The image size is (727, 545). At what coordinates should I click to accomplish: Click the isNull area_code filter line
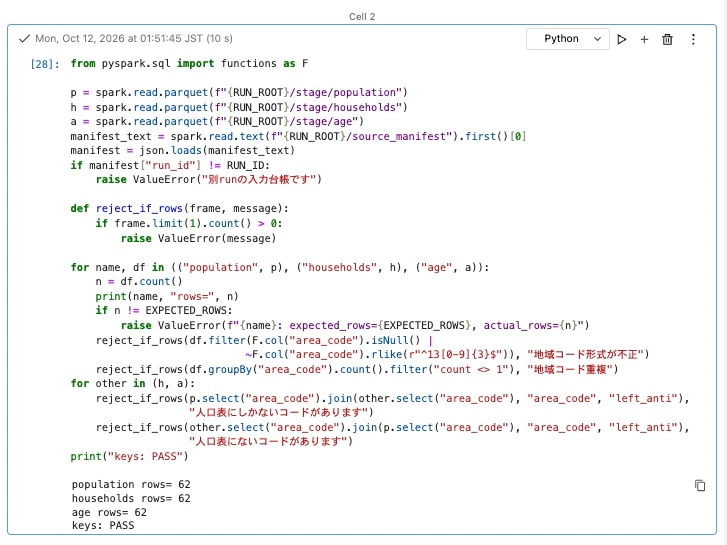click(x=264, y=340)
